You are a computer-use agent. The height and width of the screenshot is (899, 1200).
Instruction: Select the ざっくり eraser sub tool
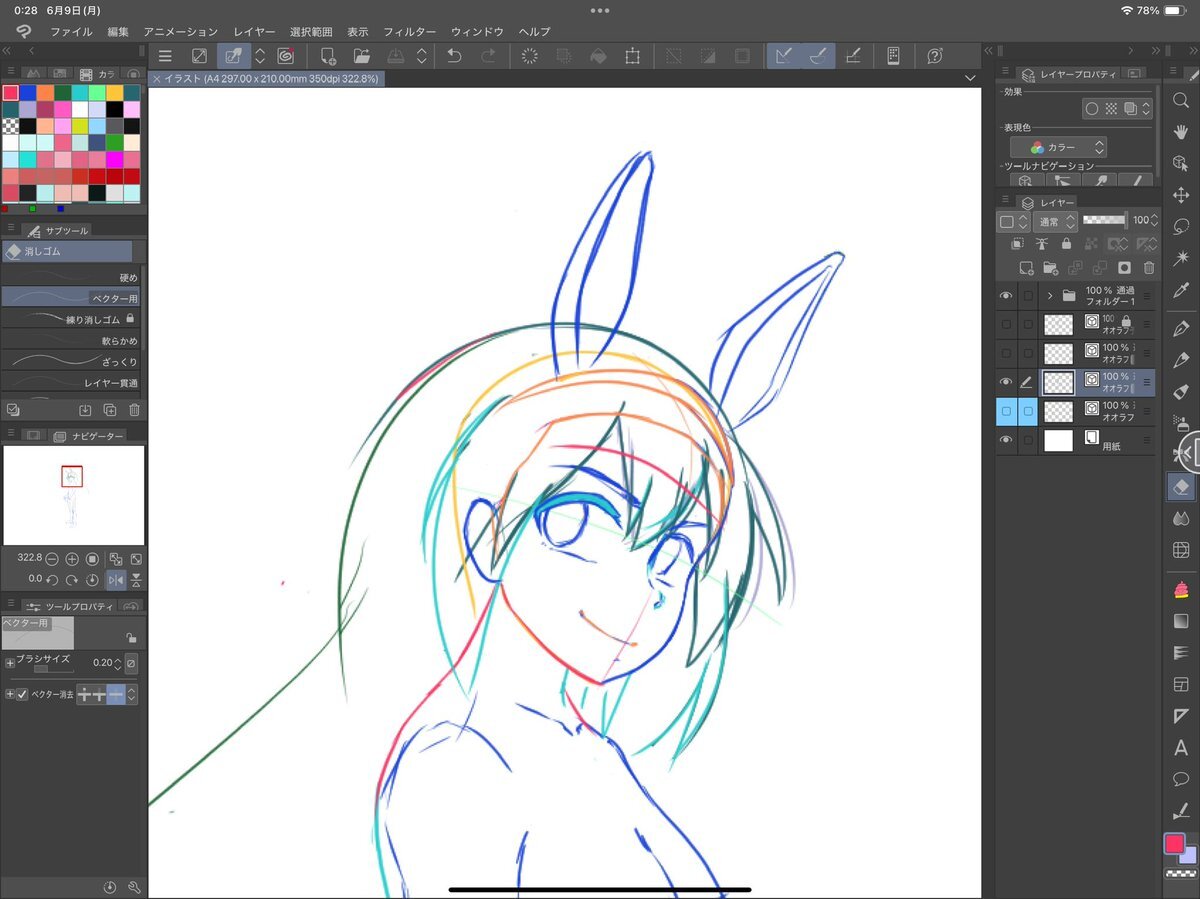tap(70, 361)
